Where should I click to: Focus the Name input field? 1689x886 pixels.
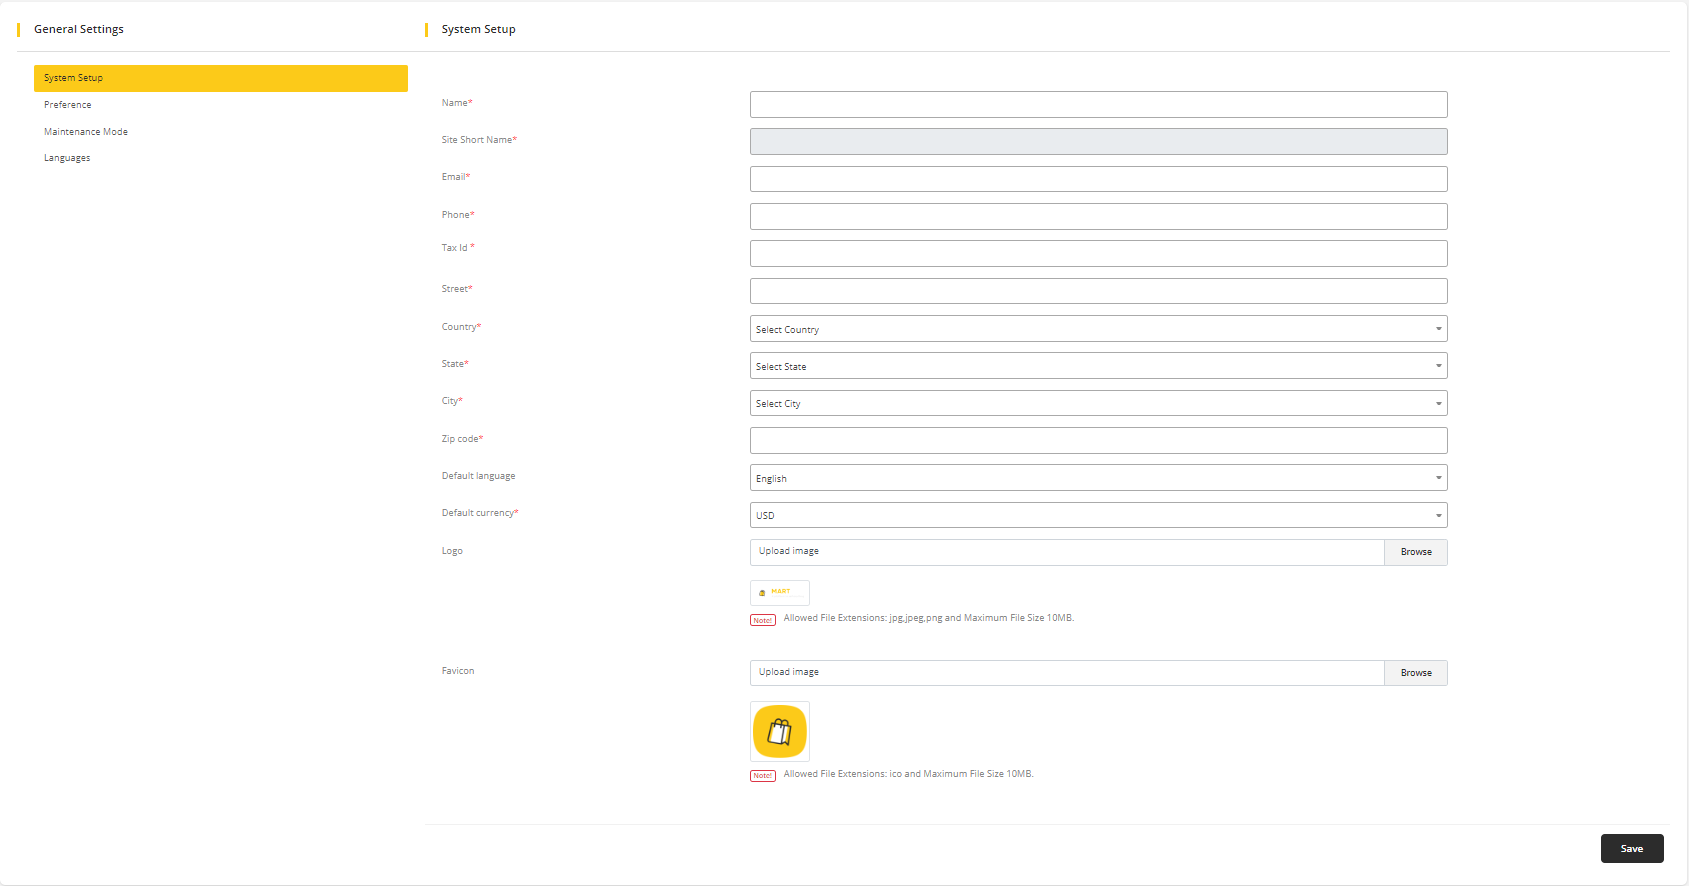1097,104
